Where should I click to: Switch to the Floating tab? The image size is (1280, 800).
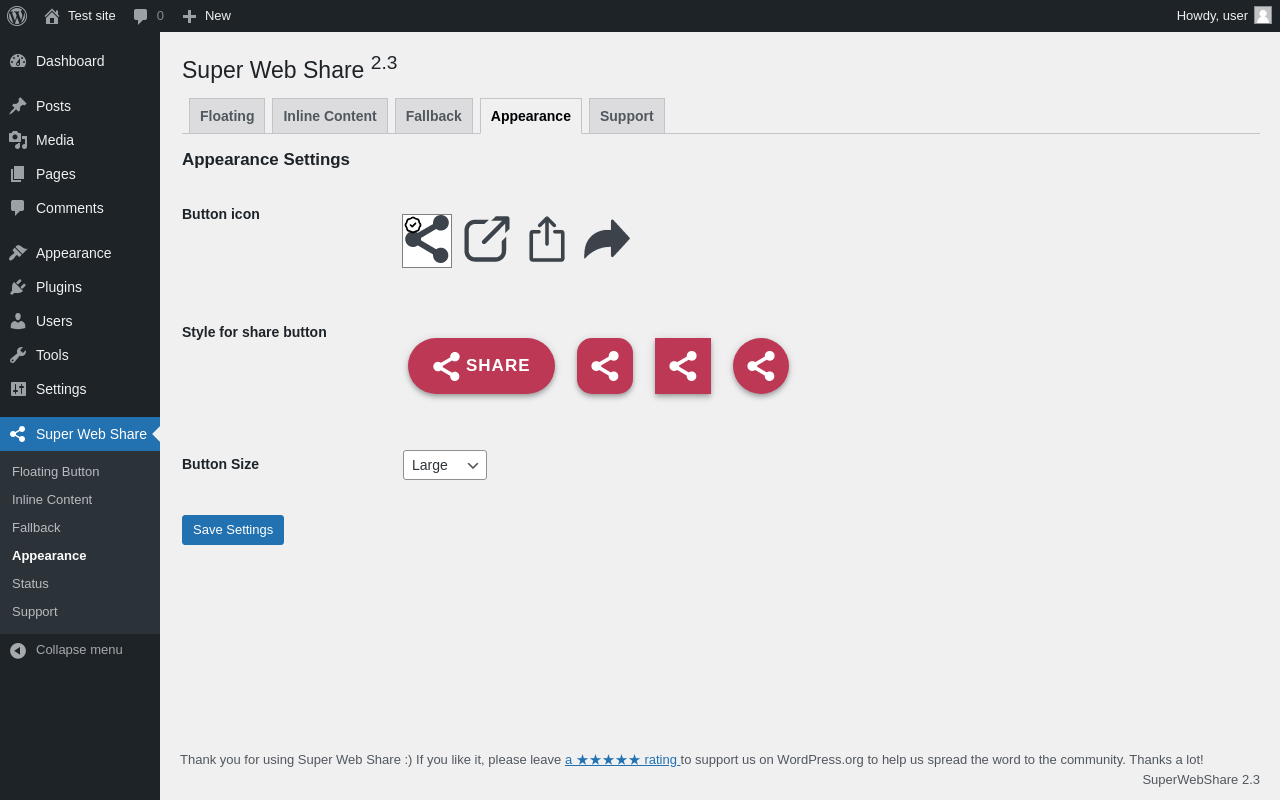click(227, 116)
